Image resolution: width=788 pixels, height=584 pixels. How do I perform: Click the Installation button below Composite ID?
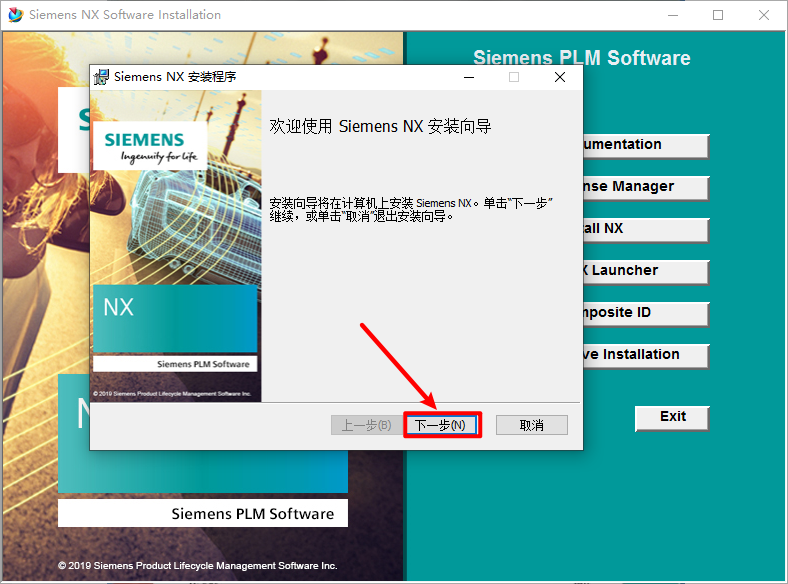point(646,356)
